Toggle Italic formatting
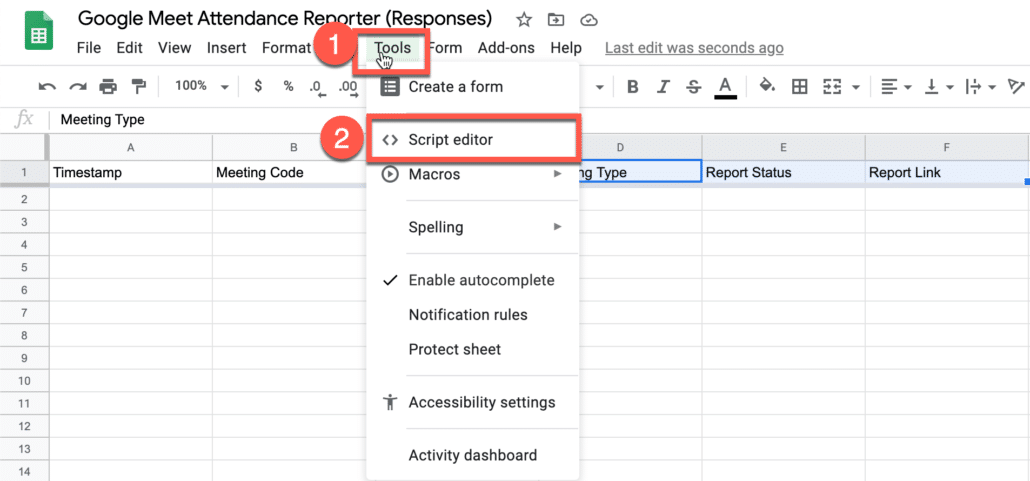This screenshot has height=481, width=1030. (663, 87)
